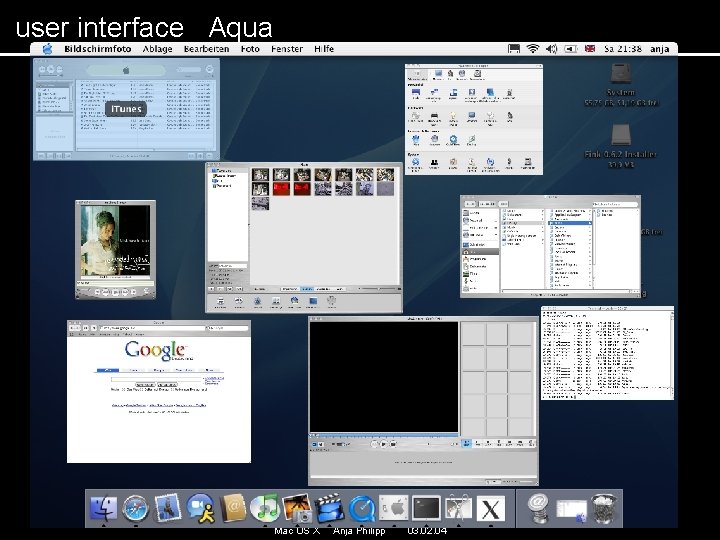The width and height of the screenshot is (720, 540).
Task: Open iPhoto camera icon in the Dock
Action: 297,508
